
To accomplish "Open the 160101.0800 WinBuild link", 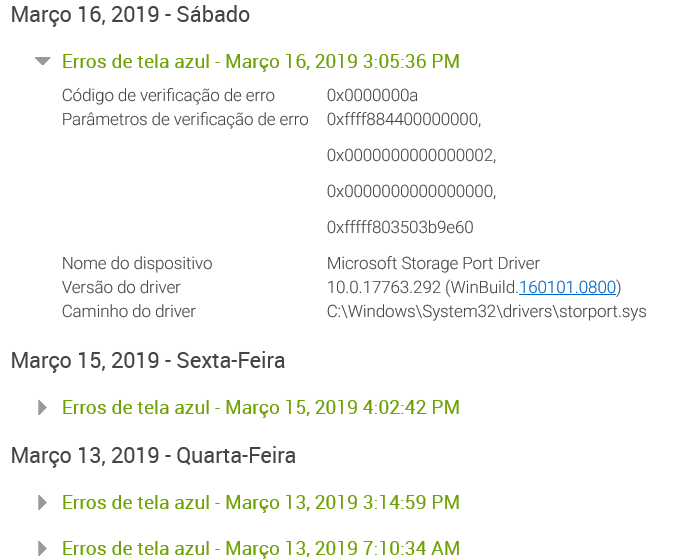I will 567,288.
